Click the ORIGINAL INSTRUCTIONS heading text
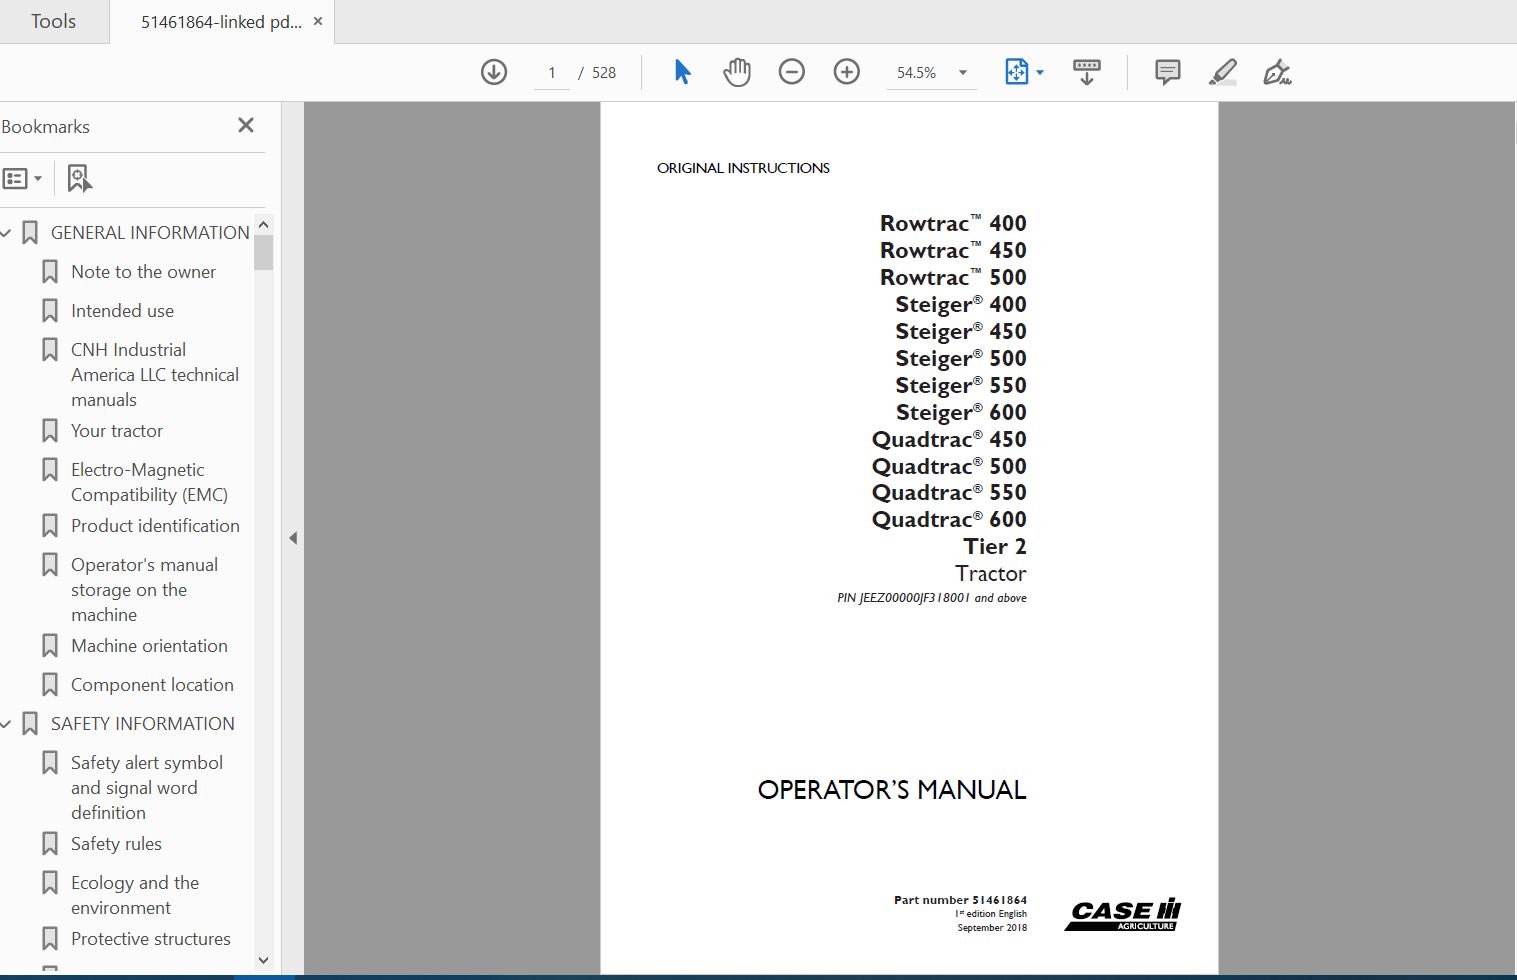Screen dimensions: 1517x980 point(743,168)
